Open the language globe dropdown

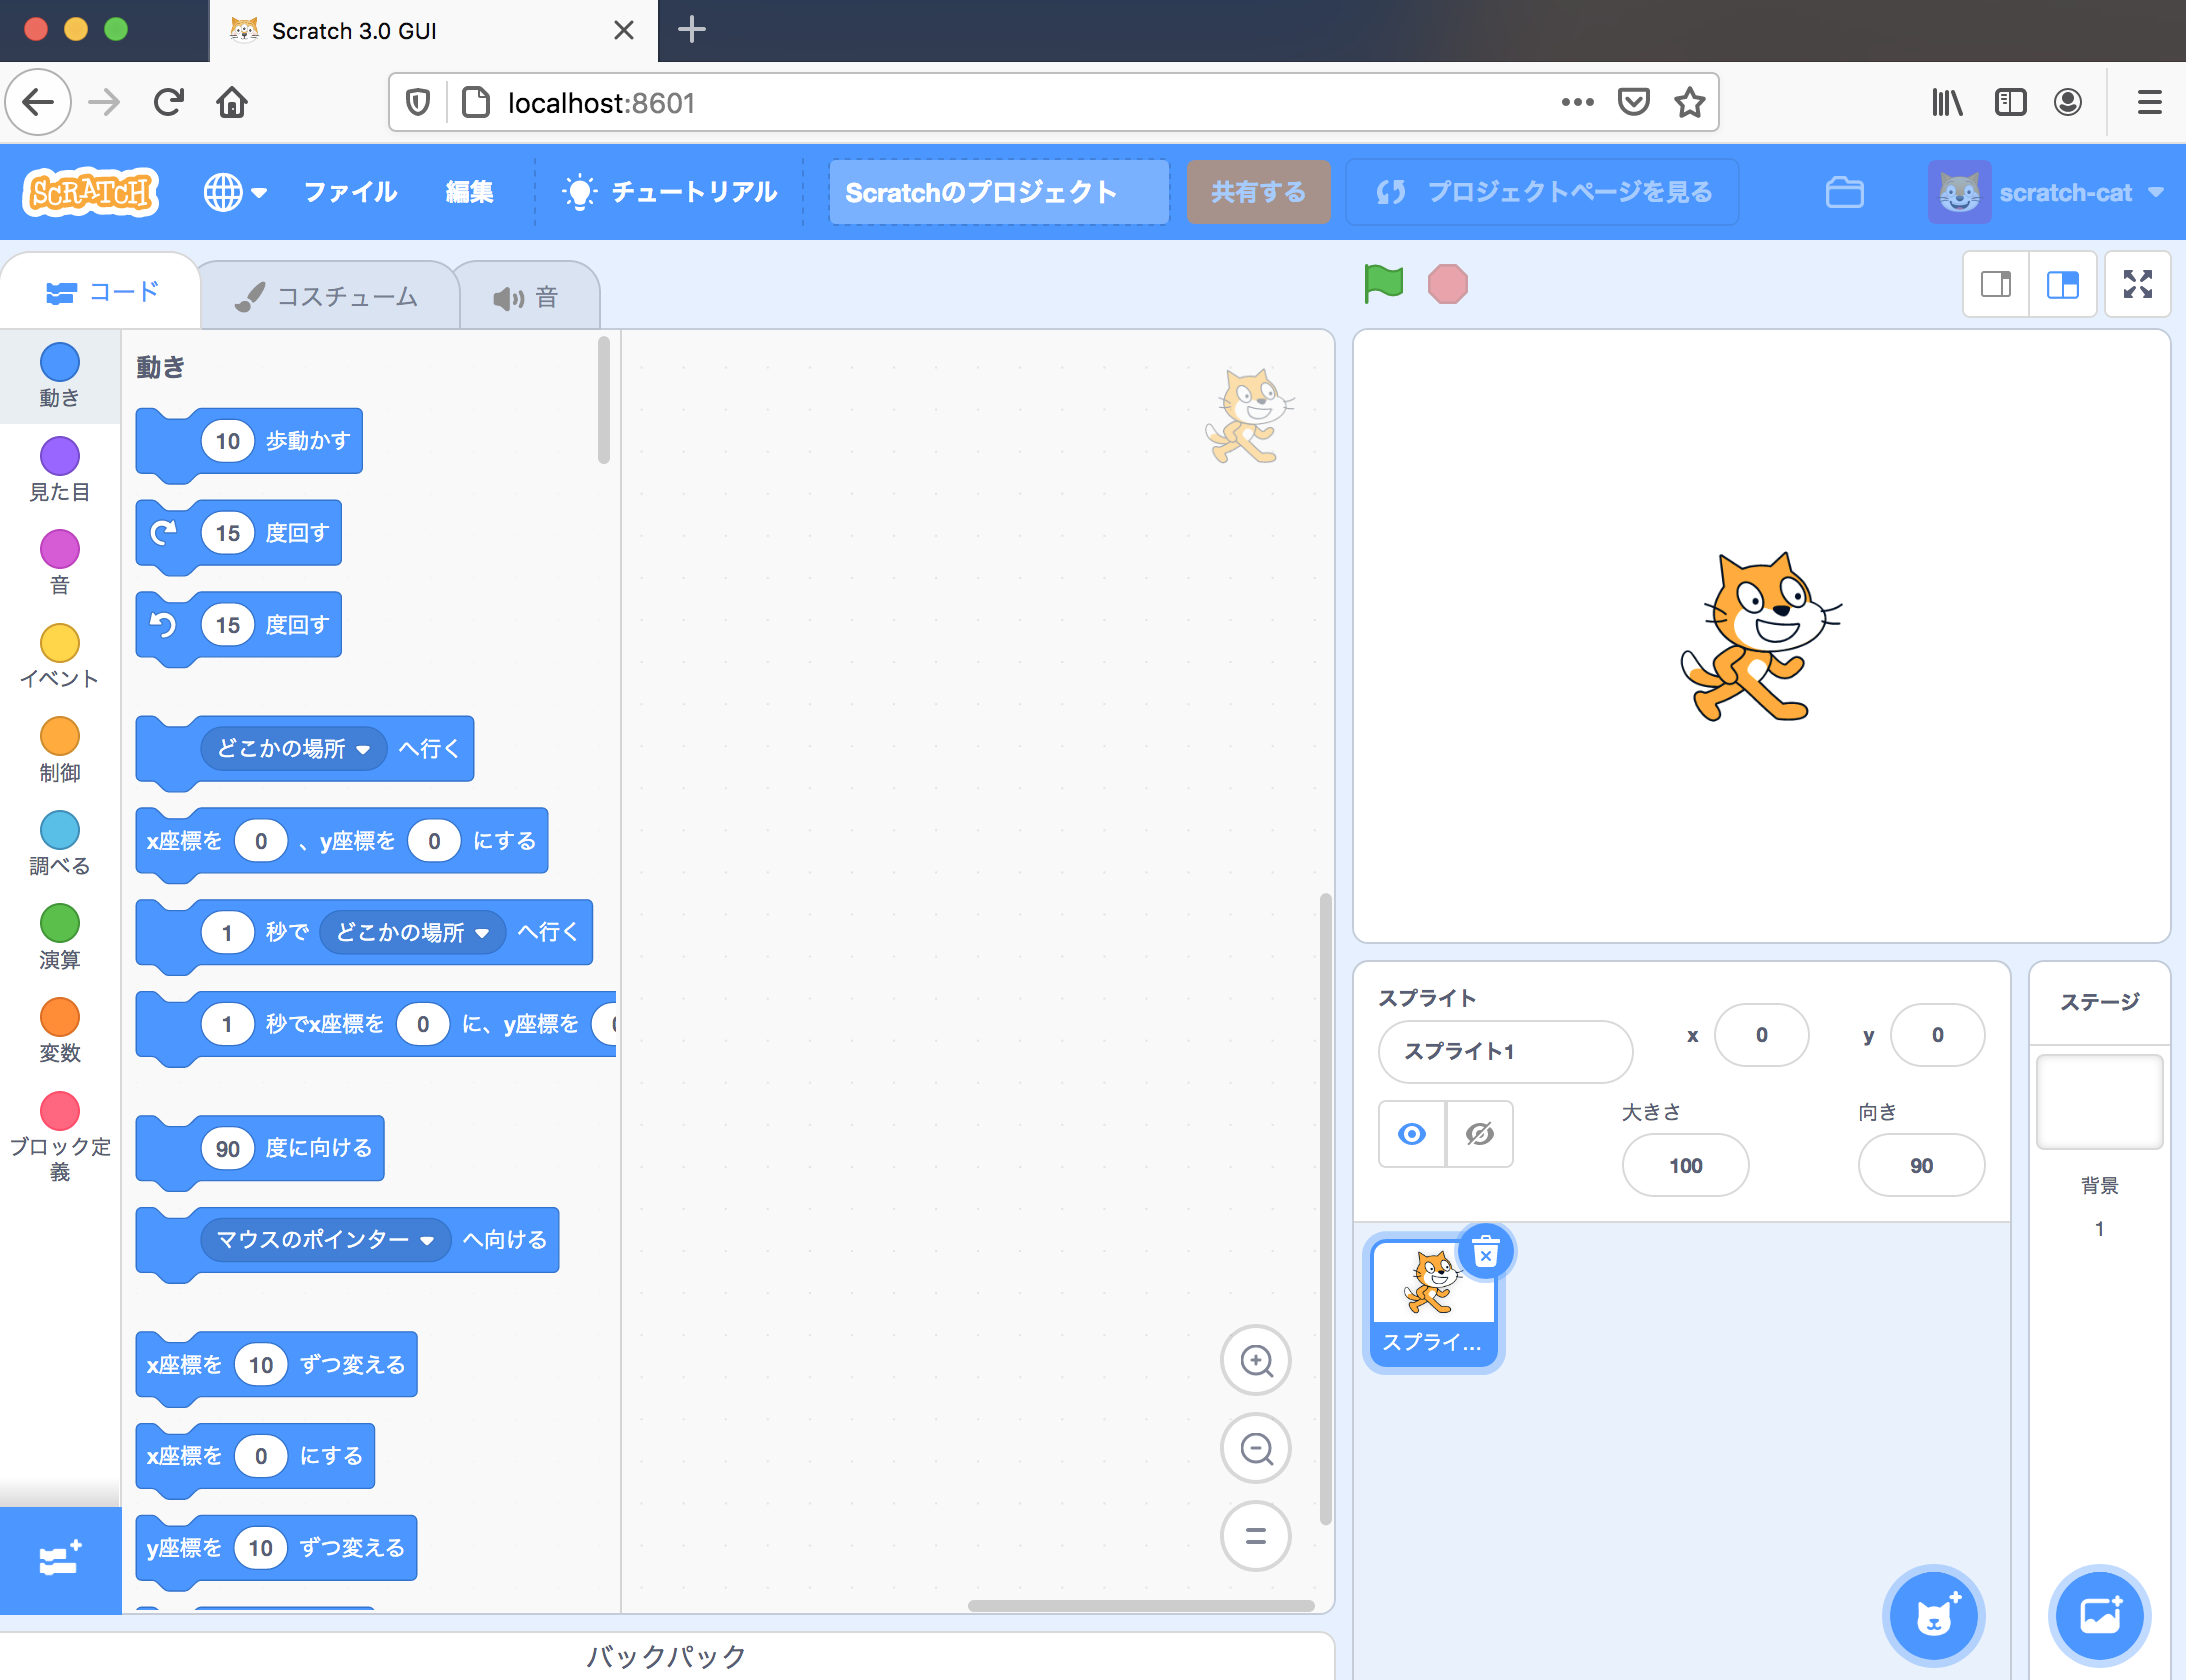[x=234, y=192]
